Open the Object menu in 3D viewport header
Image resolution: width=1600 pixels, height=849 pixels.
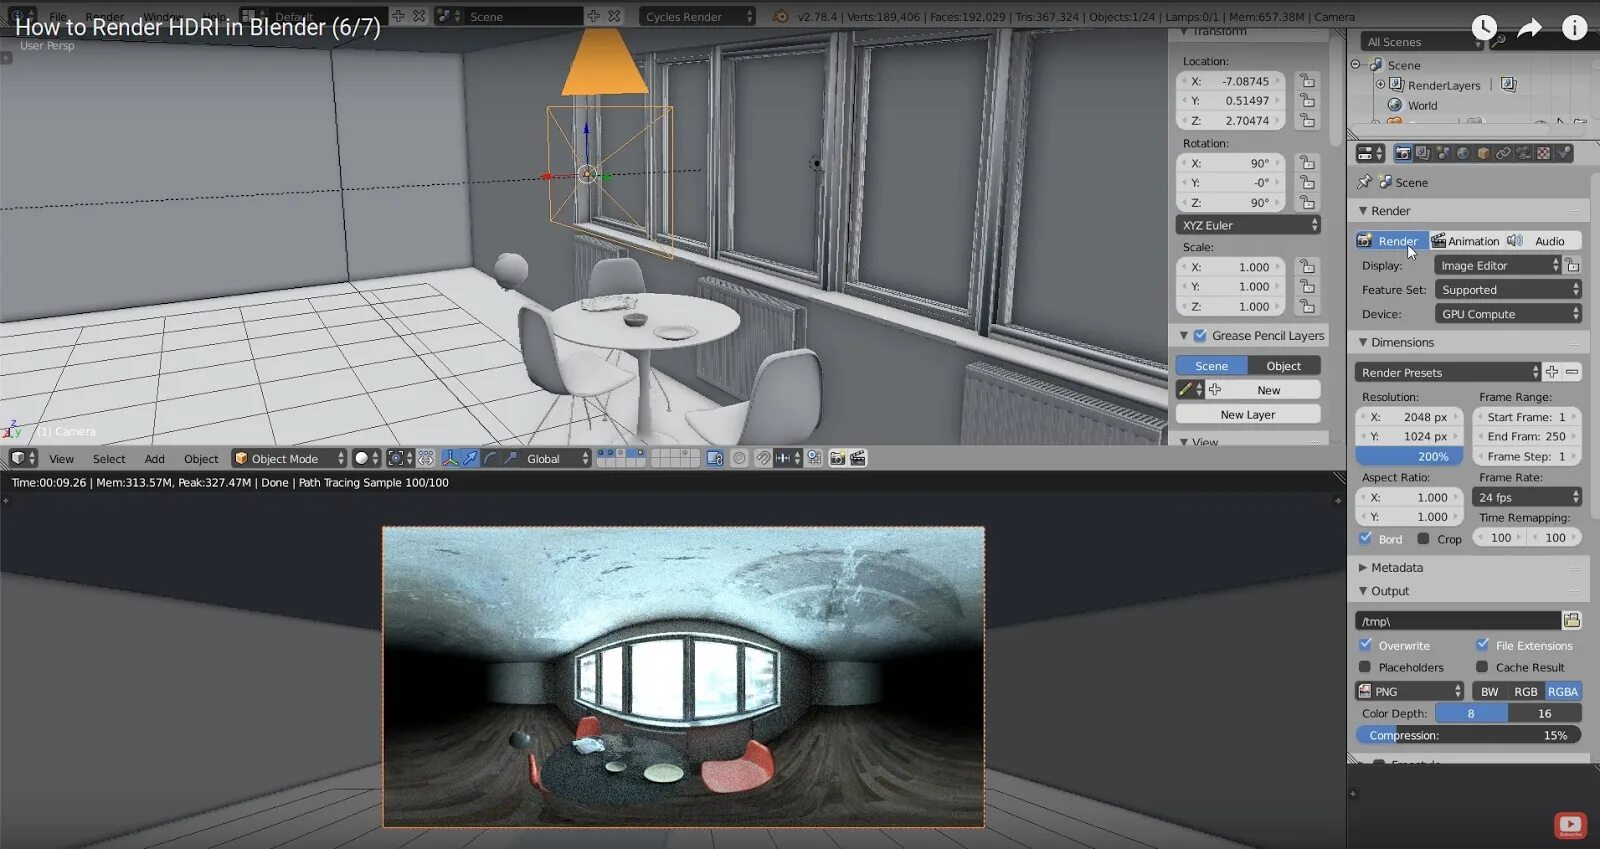[201, 459]
